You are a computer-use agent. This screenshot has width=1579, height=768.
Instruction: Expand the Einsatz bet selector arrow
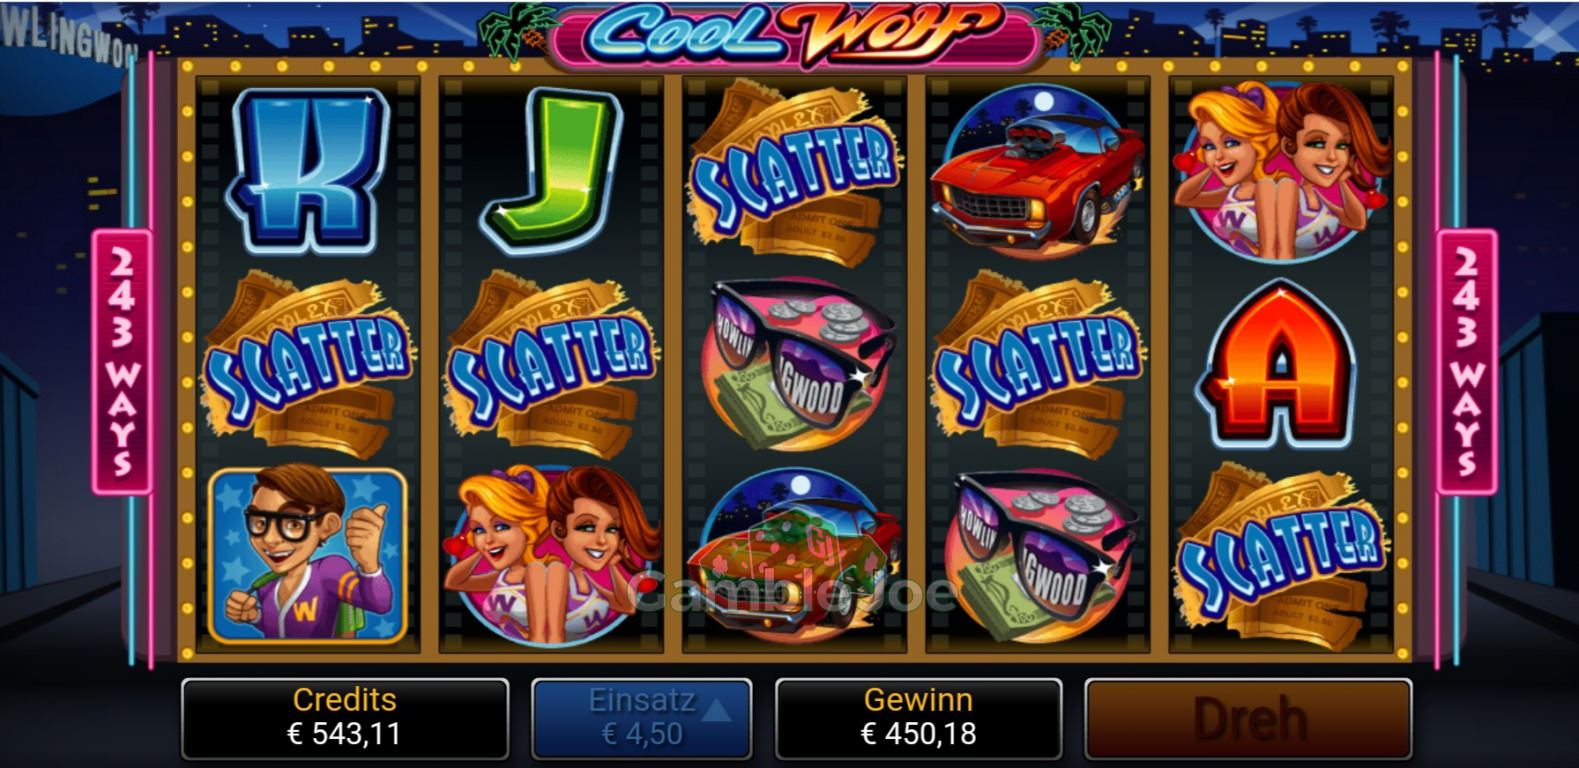716,710
